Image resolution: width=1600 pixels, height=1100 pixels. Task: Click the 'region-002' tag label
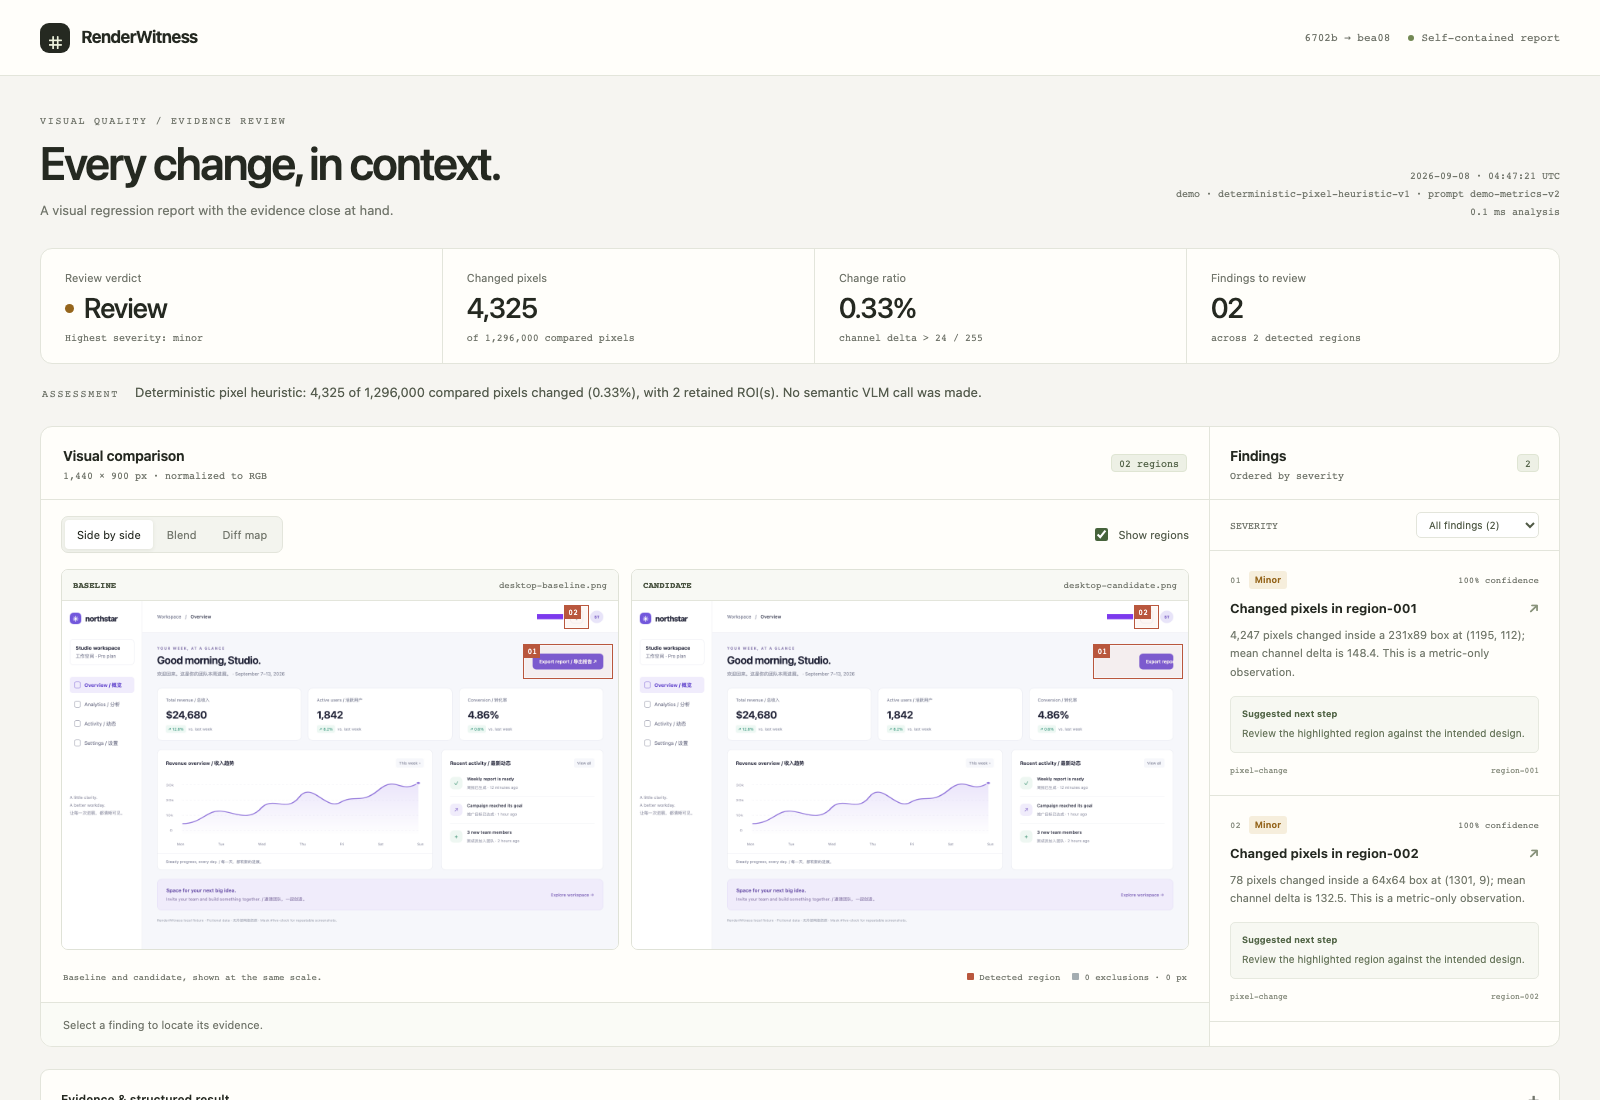[x=1514, y=996]
